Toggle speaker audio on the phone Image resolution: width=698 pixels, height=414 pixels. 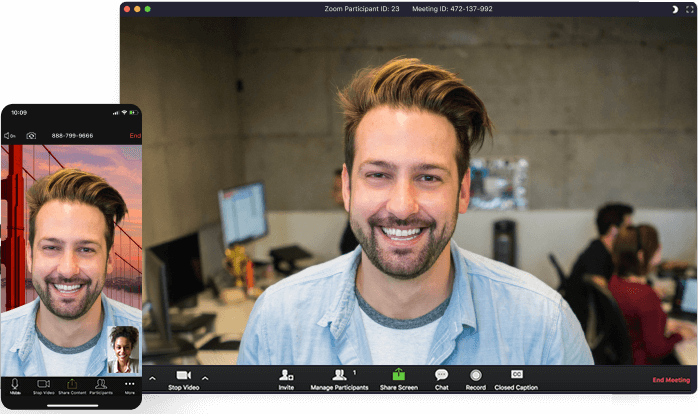pyautogui.click(x=10, y=135)
